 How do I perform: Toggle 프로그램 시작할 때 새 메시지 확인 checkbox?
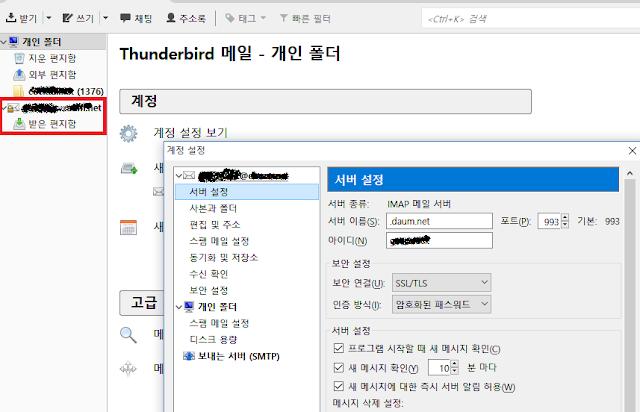click(338, 348)
